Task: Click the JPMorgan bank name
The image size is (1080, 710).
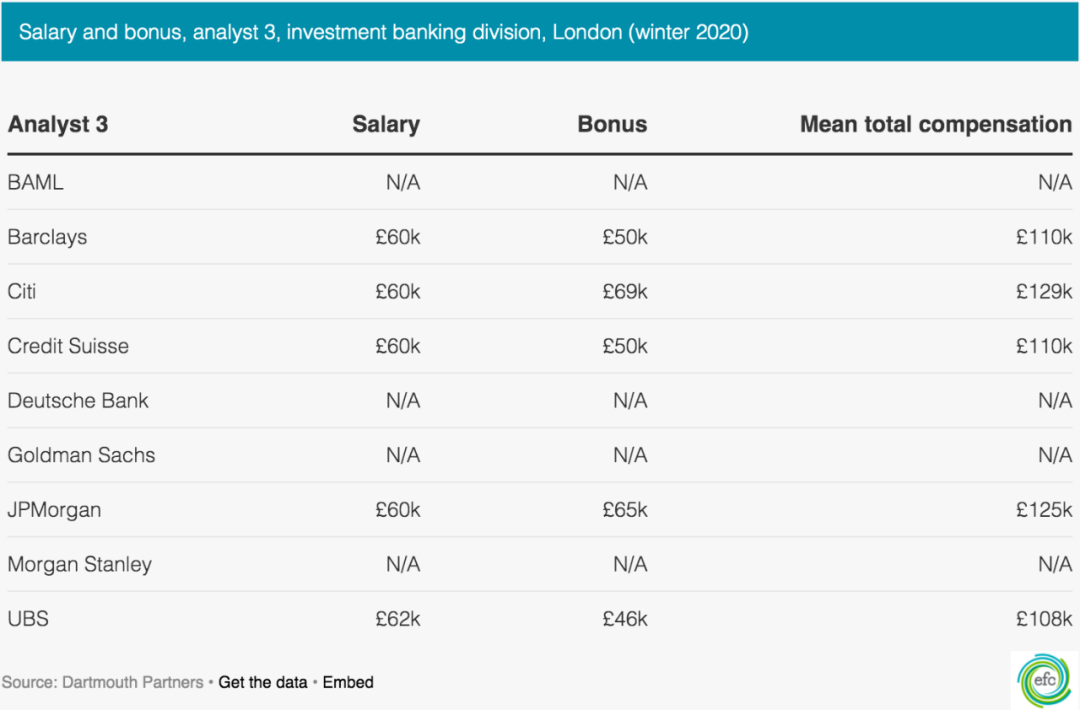Action: [x=54, y=510]
